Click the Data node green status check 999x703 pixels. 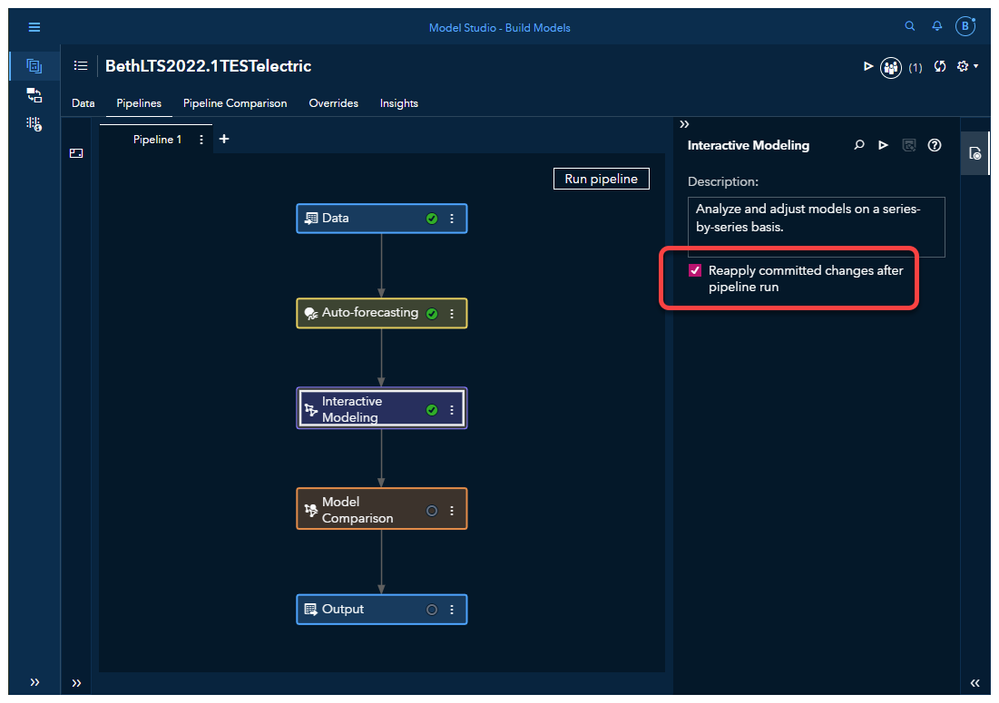(x=432, y=219)
